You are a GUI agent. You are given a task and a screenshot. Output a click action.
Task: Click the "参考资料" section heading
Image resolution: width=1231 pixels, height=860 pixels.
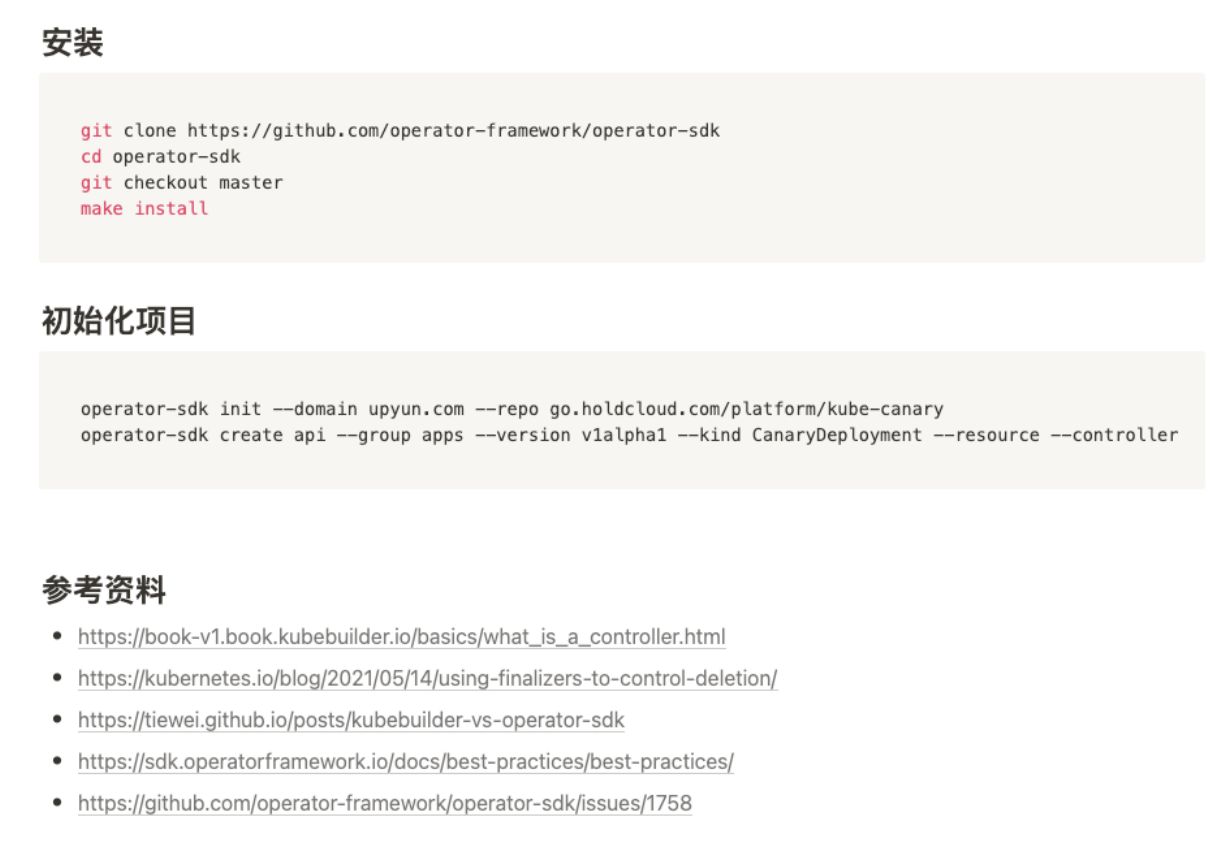point(104,590)
